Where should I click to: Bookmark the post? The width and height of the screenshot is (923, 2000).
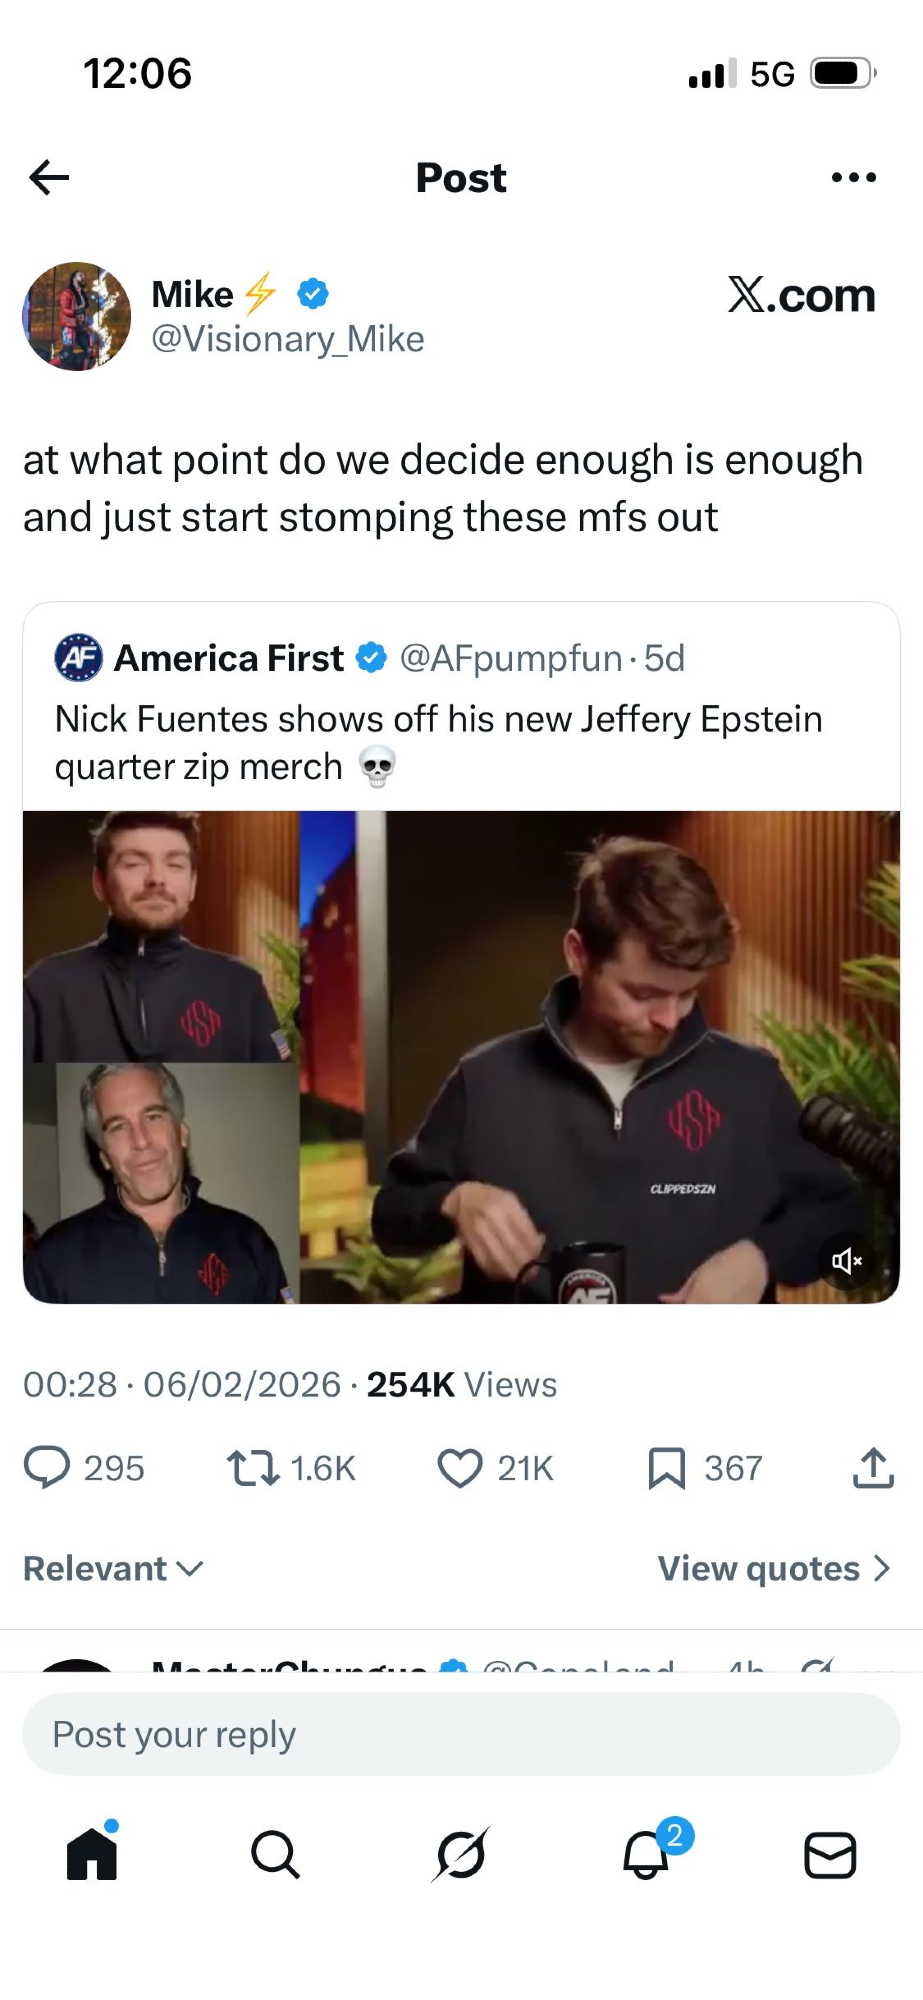coord(667,1468)
